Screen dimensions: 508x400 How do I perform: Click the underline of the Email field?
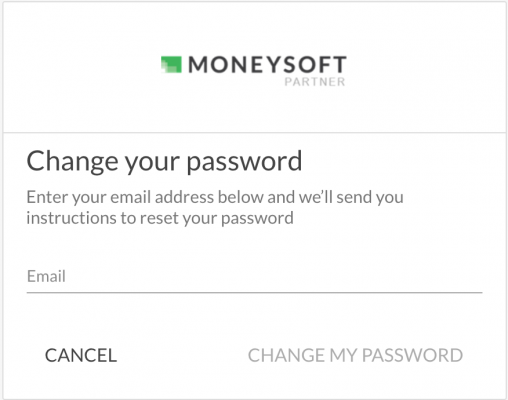[x=254, y=293]
